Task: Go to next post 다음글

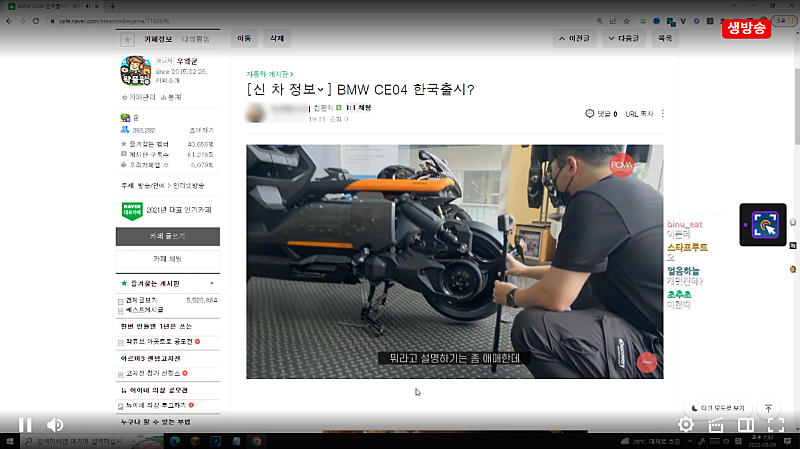Action: pyautogui.click(x=623, y=38)
